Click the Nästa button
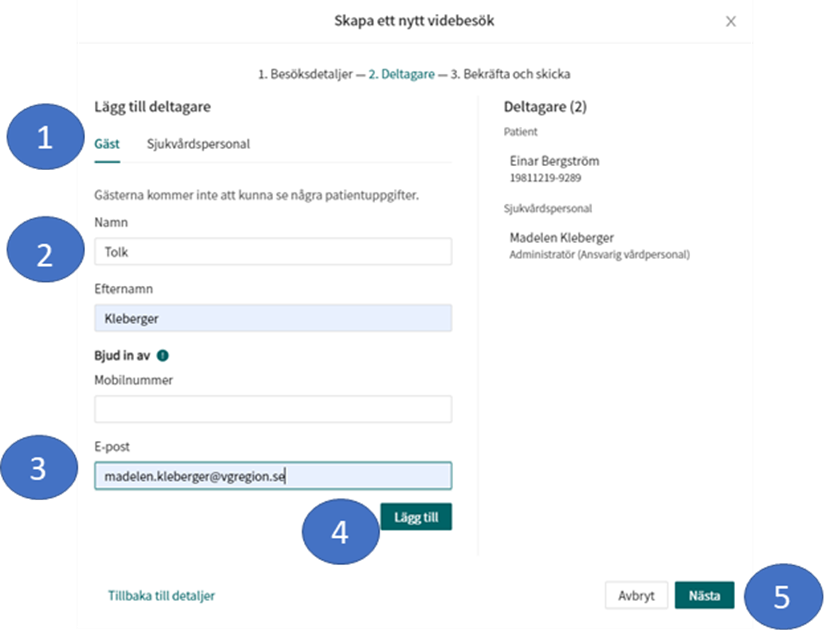826x631 pixels. coord(705,595)
